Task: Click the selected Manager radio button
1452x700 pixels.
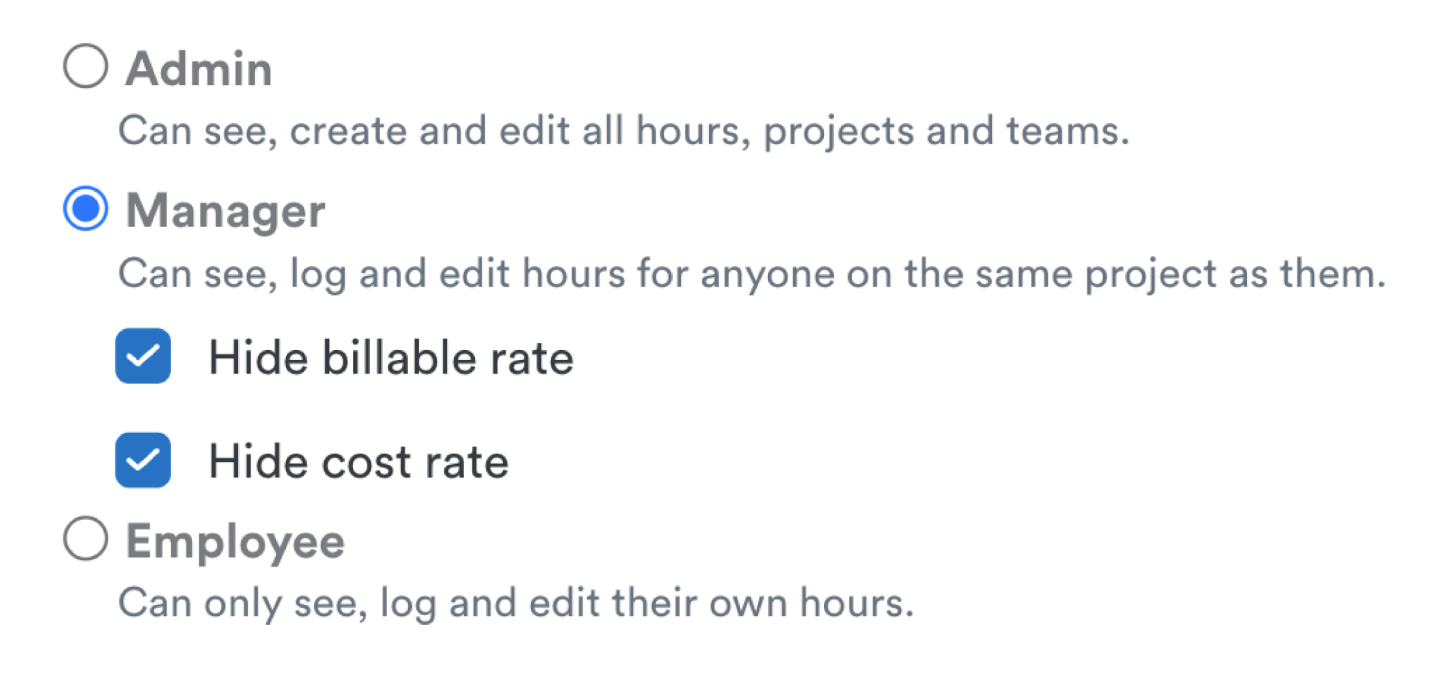Action: point(85,210)
